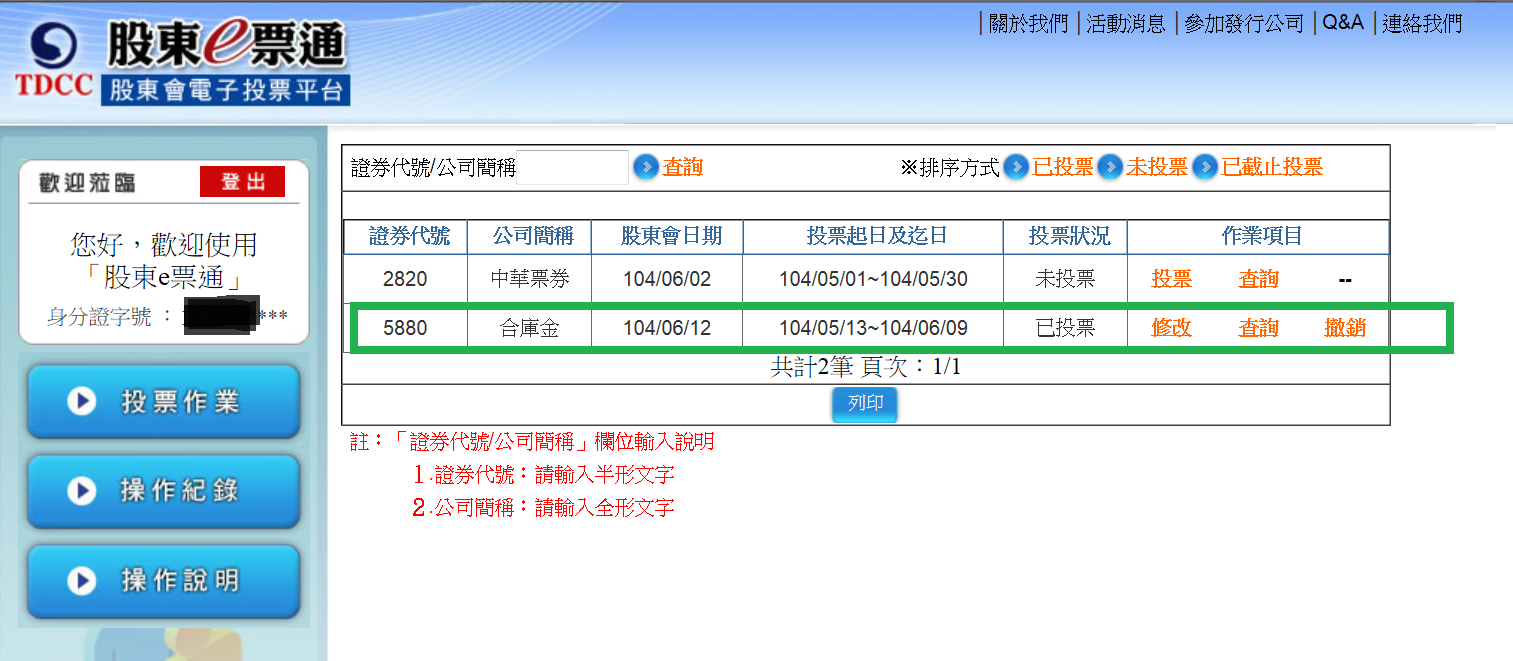Click the TDCC 股東e票通 logo
The image size is (1513, 661).
click(x=182, y=60)
